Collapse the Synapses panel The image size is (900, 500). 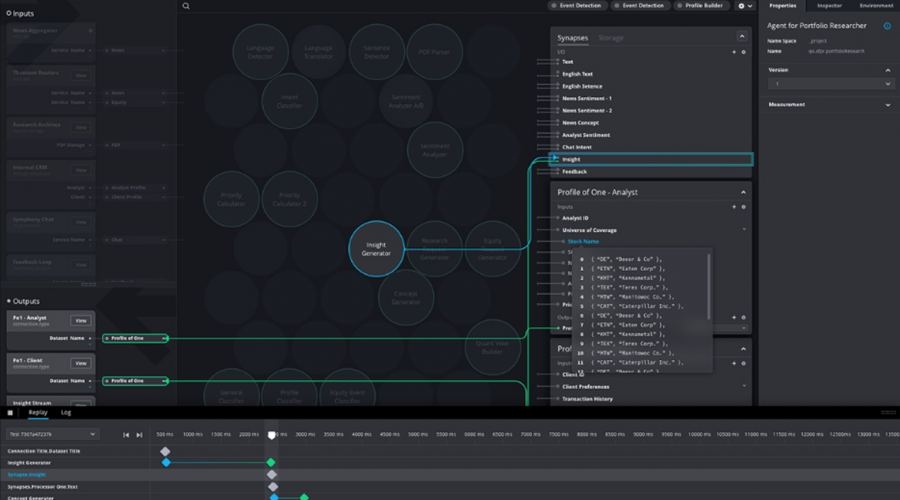pos(743,38)
